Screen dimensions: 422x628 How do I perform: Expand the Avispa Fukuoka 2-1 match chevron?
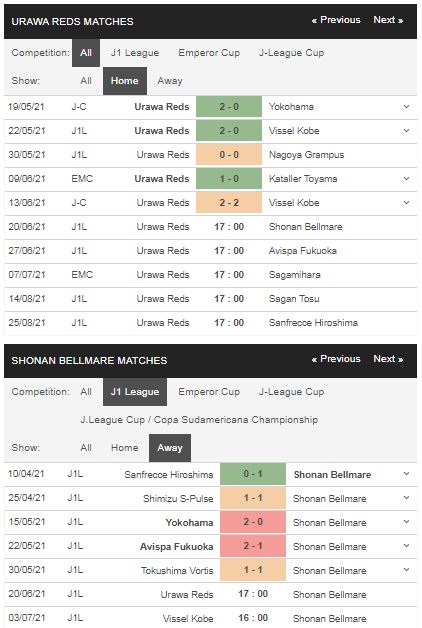pyautogui.click(x=406, y=546)
